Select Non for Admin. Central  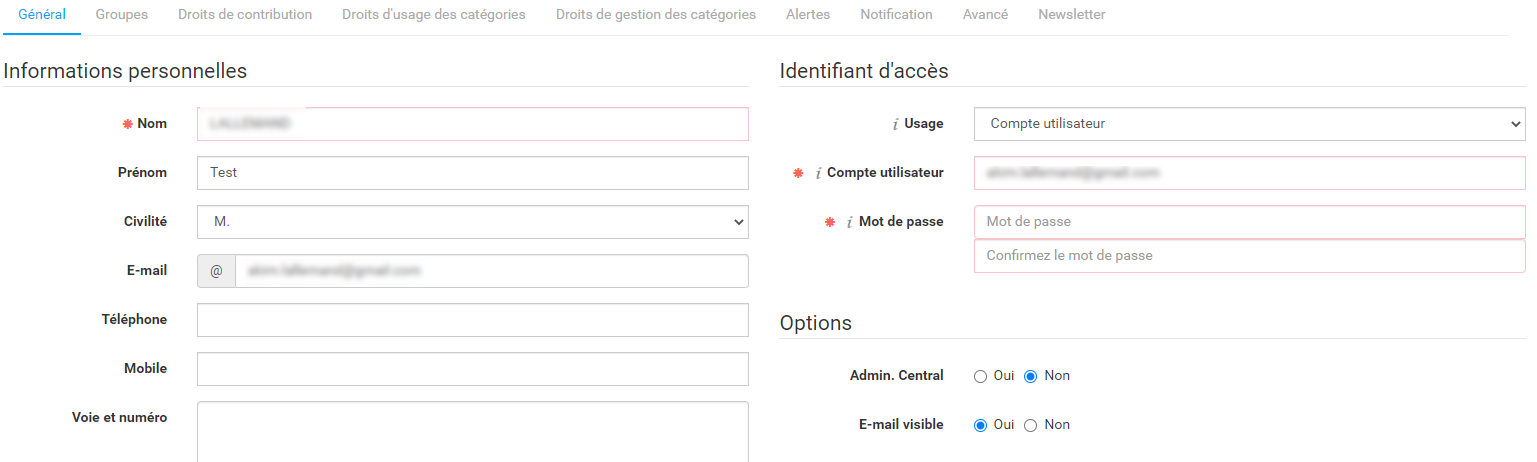pyautogui.click(x=1031, y=376)
